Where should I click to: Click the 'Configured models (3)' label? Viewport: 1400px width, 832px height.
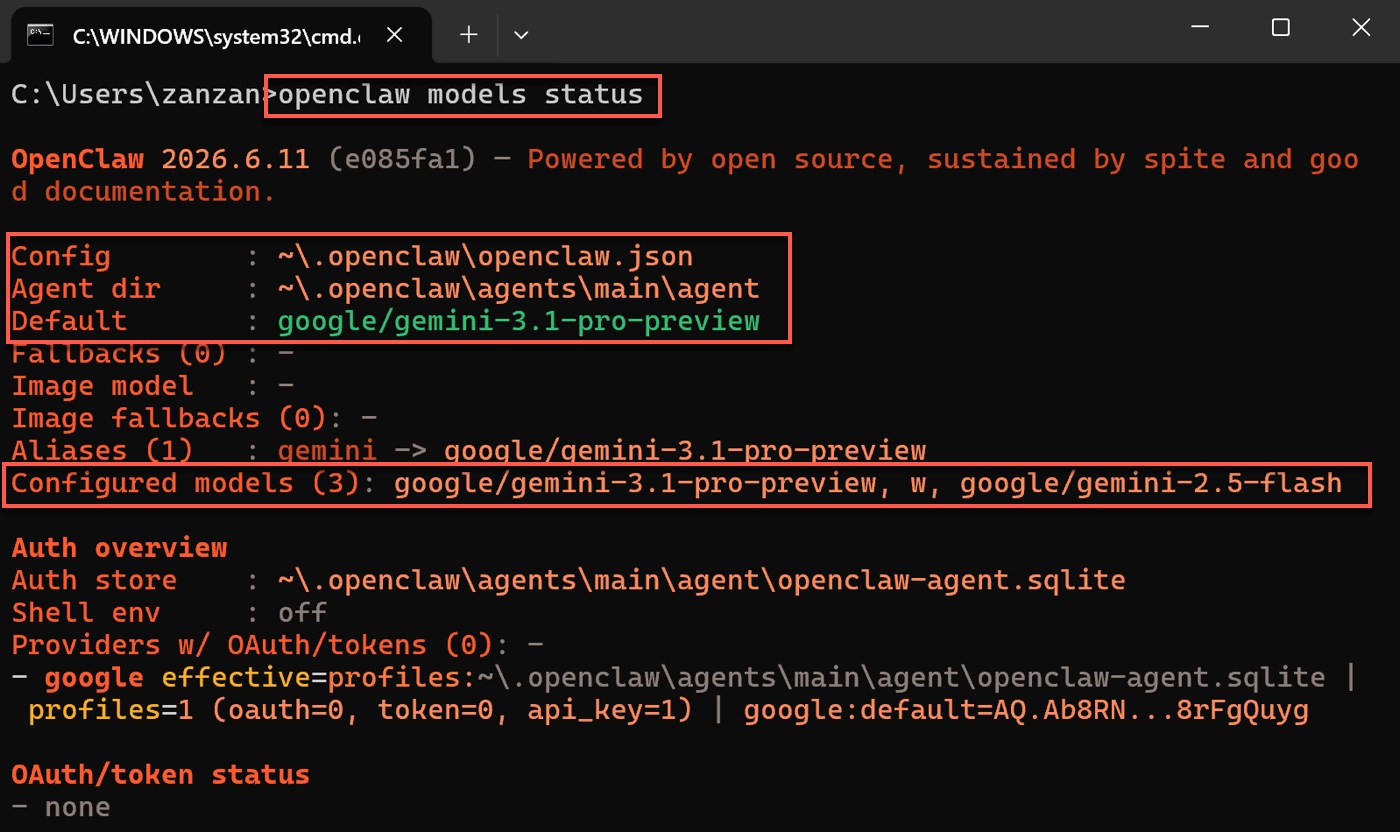click(186, 484)
